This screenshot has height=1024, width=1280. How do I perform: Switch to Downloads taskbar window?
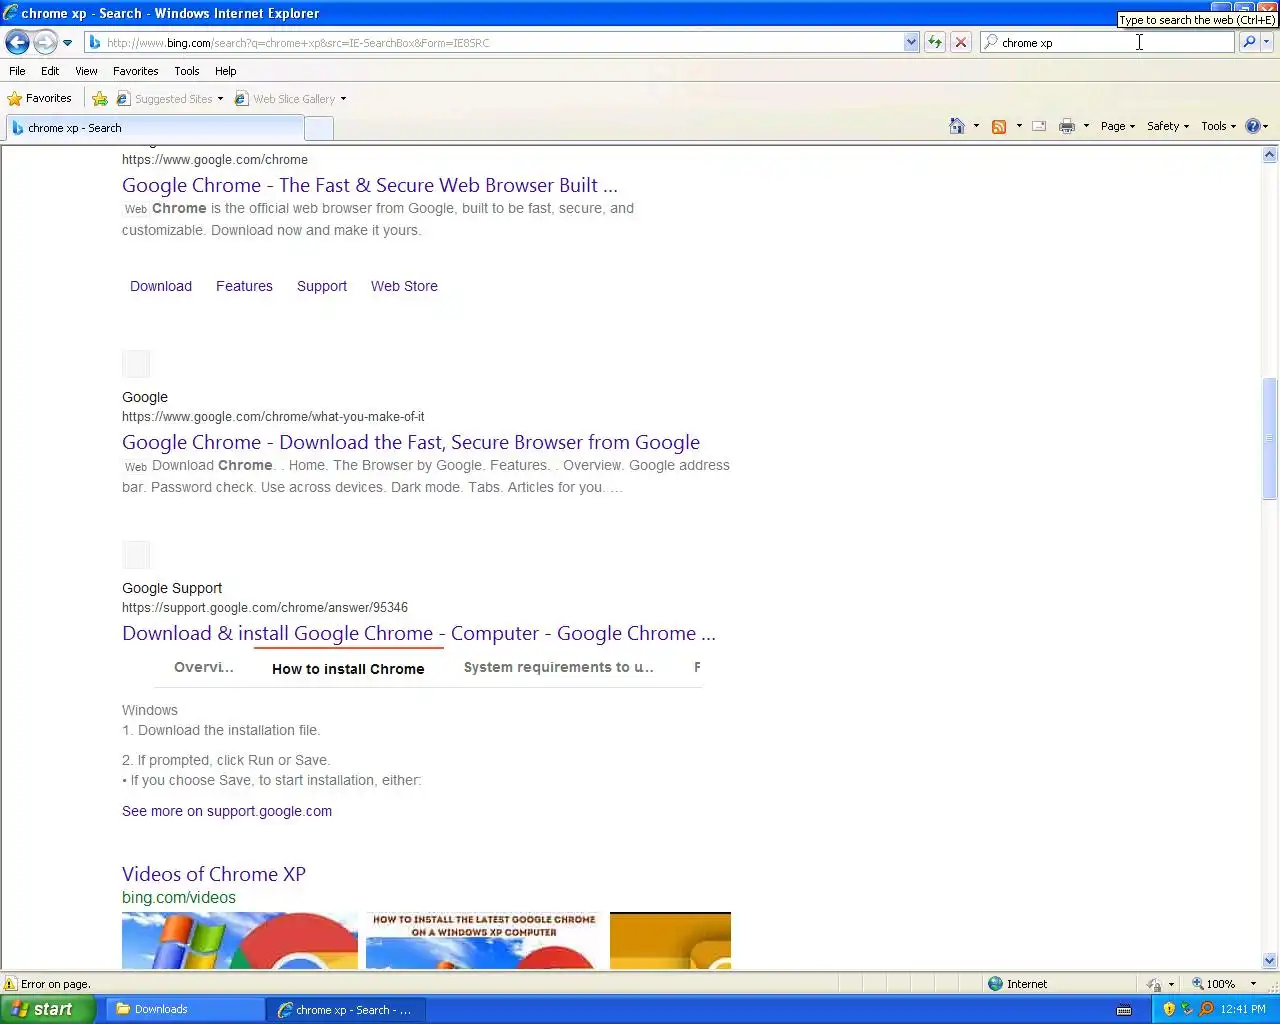pos(185,1009)
